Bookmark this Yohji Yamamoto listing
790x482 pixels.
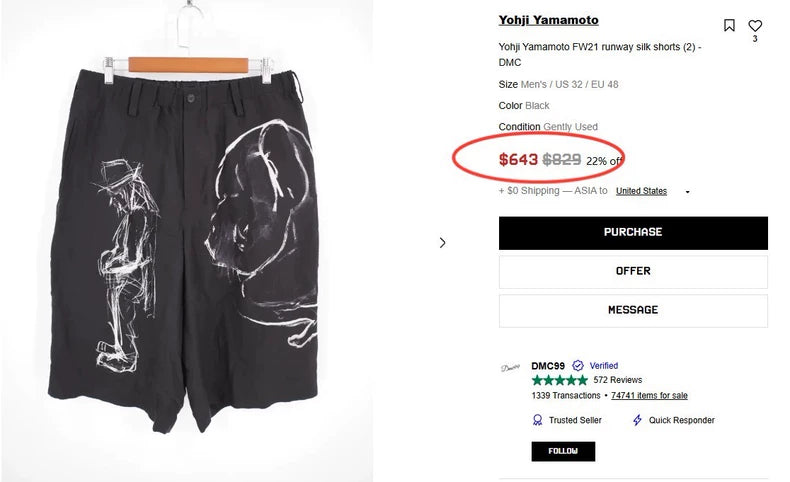tap(729, 26)
